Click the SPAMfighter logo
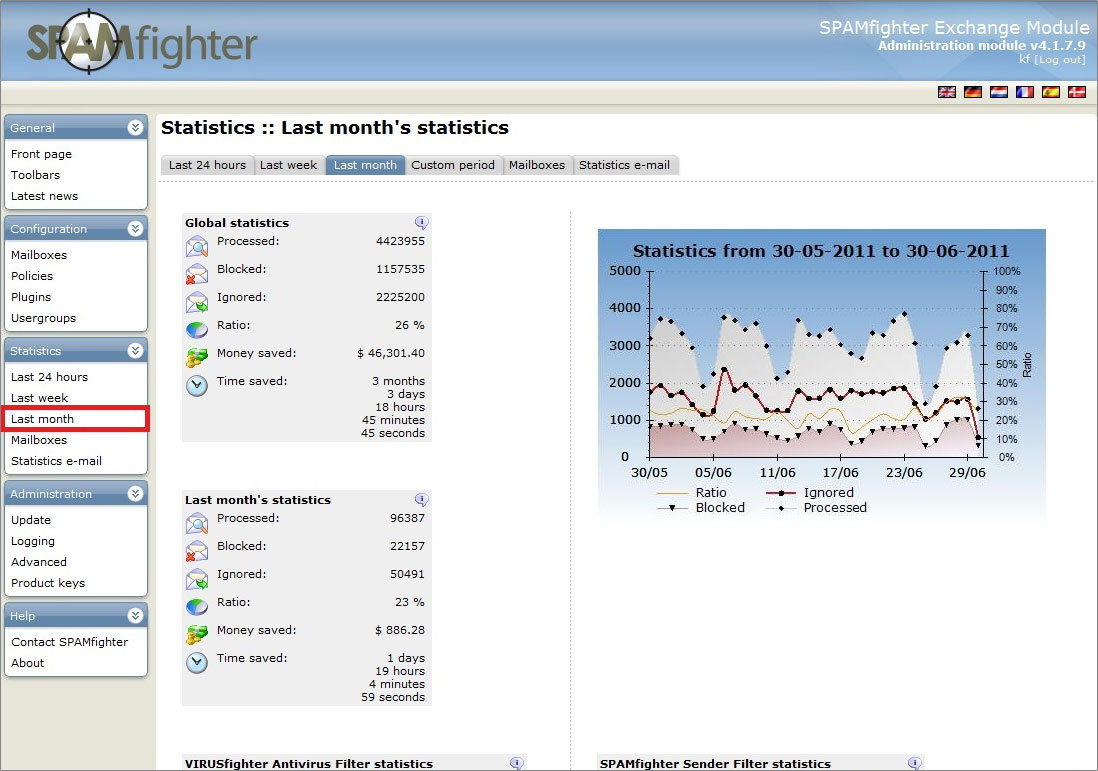 (x=142, y=43)
